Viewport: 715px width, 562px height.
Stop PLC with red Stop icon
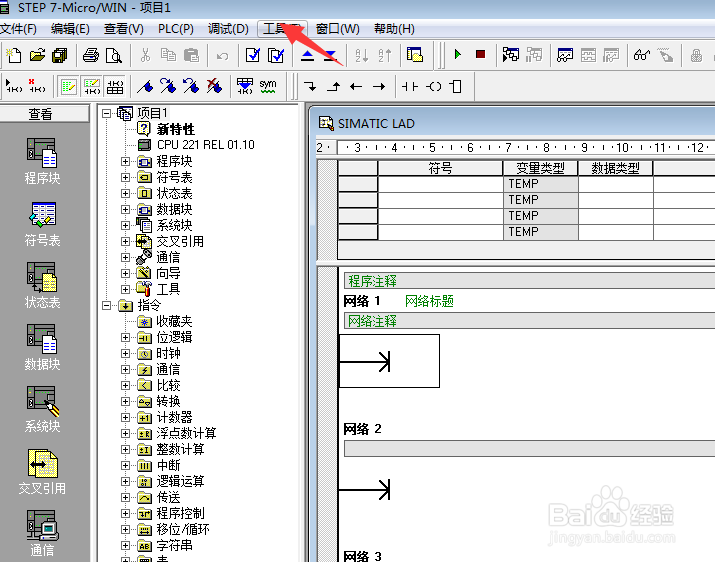click(x=480, y=55)
